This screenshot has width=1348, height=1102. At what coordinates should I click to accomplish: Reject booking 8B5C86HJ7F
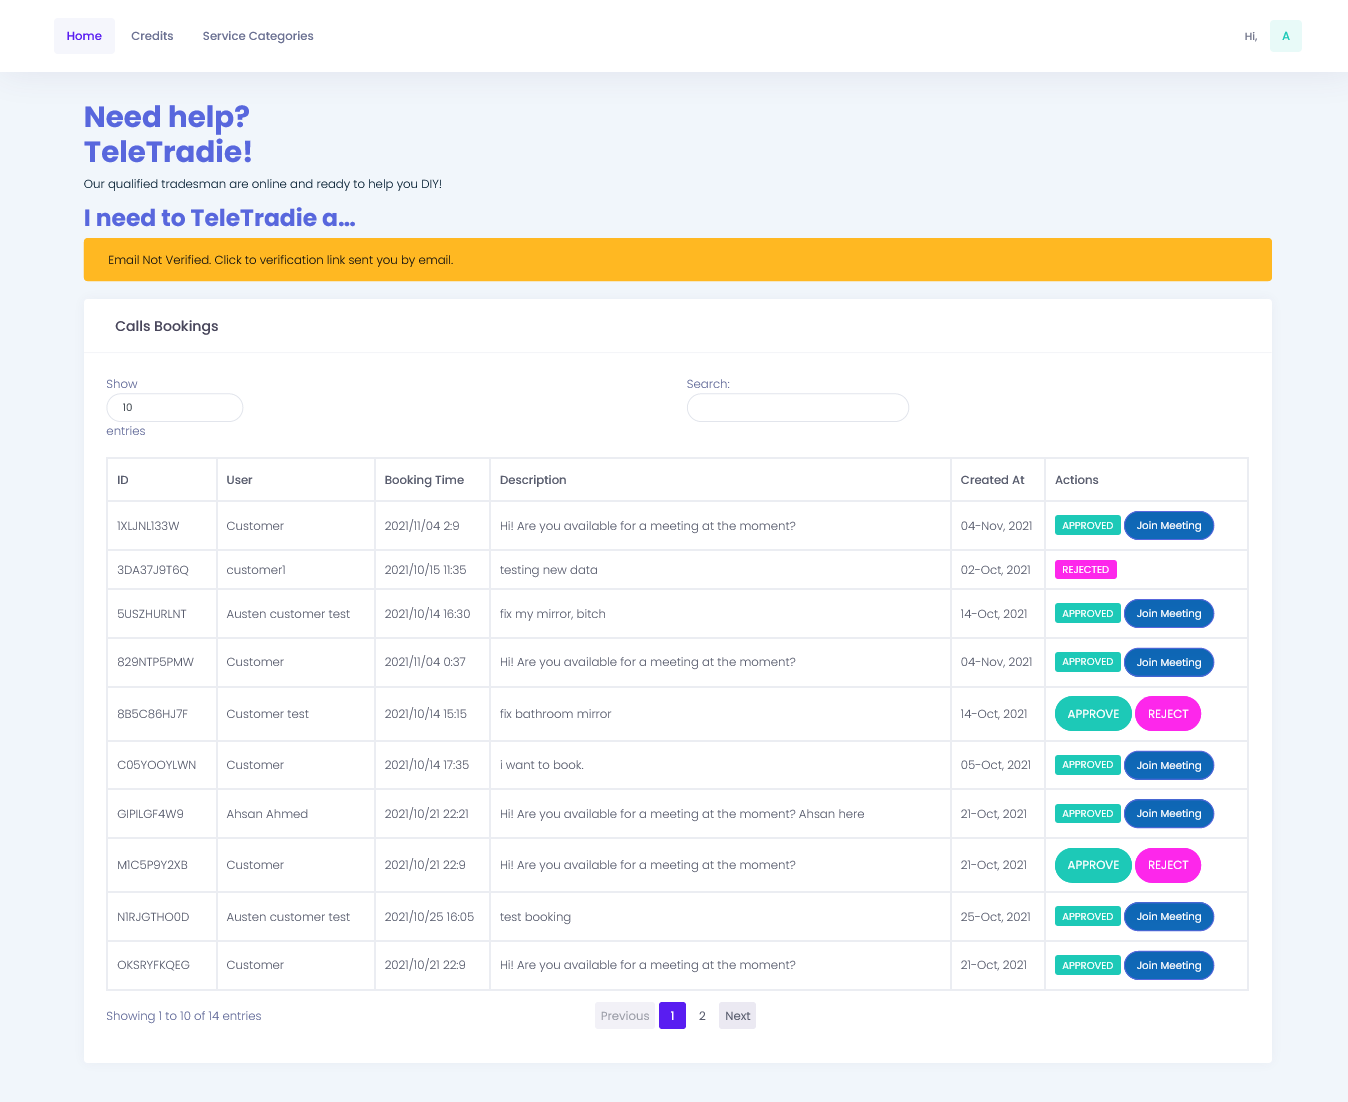pos(1167,714)
